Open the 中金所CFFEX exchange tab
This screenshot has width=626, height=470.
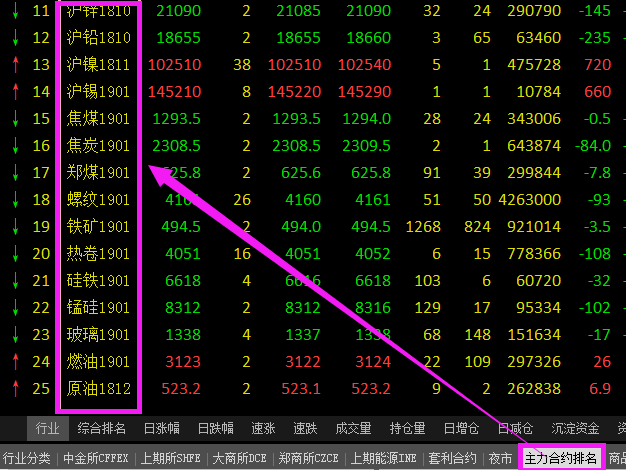[96, 458]
